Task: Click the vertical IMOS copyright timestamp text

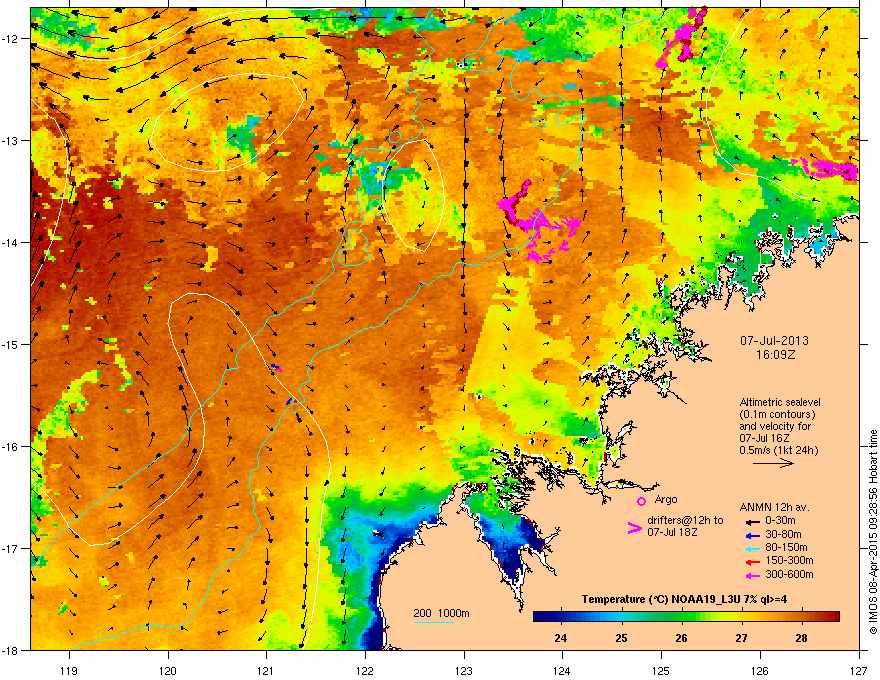Action: tap(873, 532)
